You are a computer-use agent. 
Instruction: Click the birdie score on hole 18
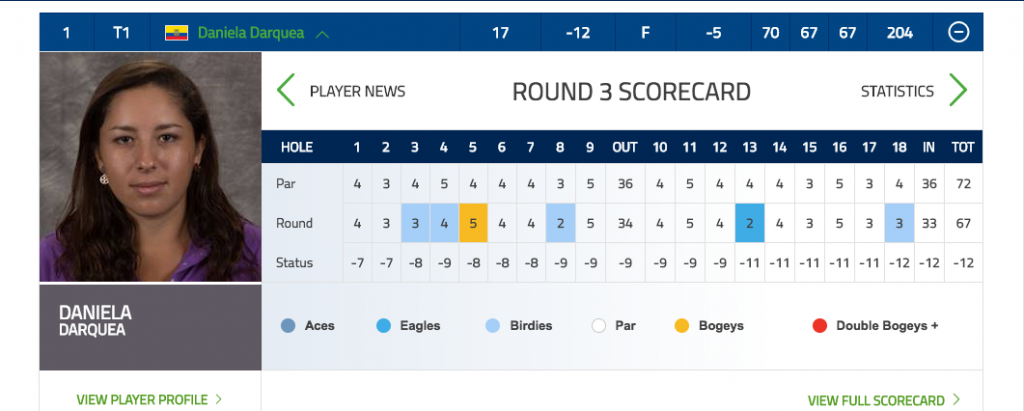coord(899,223)
